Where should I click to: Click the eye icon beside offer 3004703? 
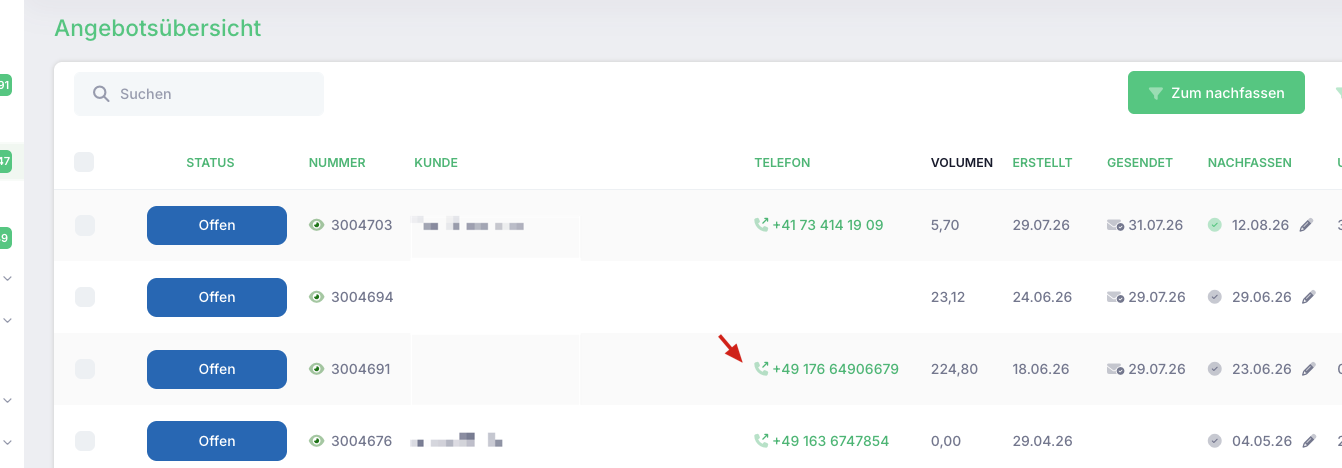[x=317, y=226]
